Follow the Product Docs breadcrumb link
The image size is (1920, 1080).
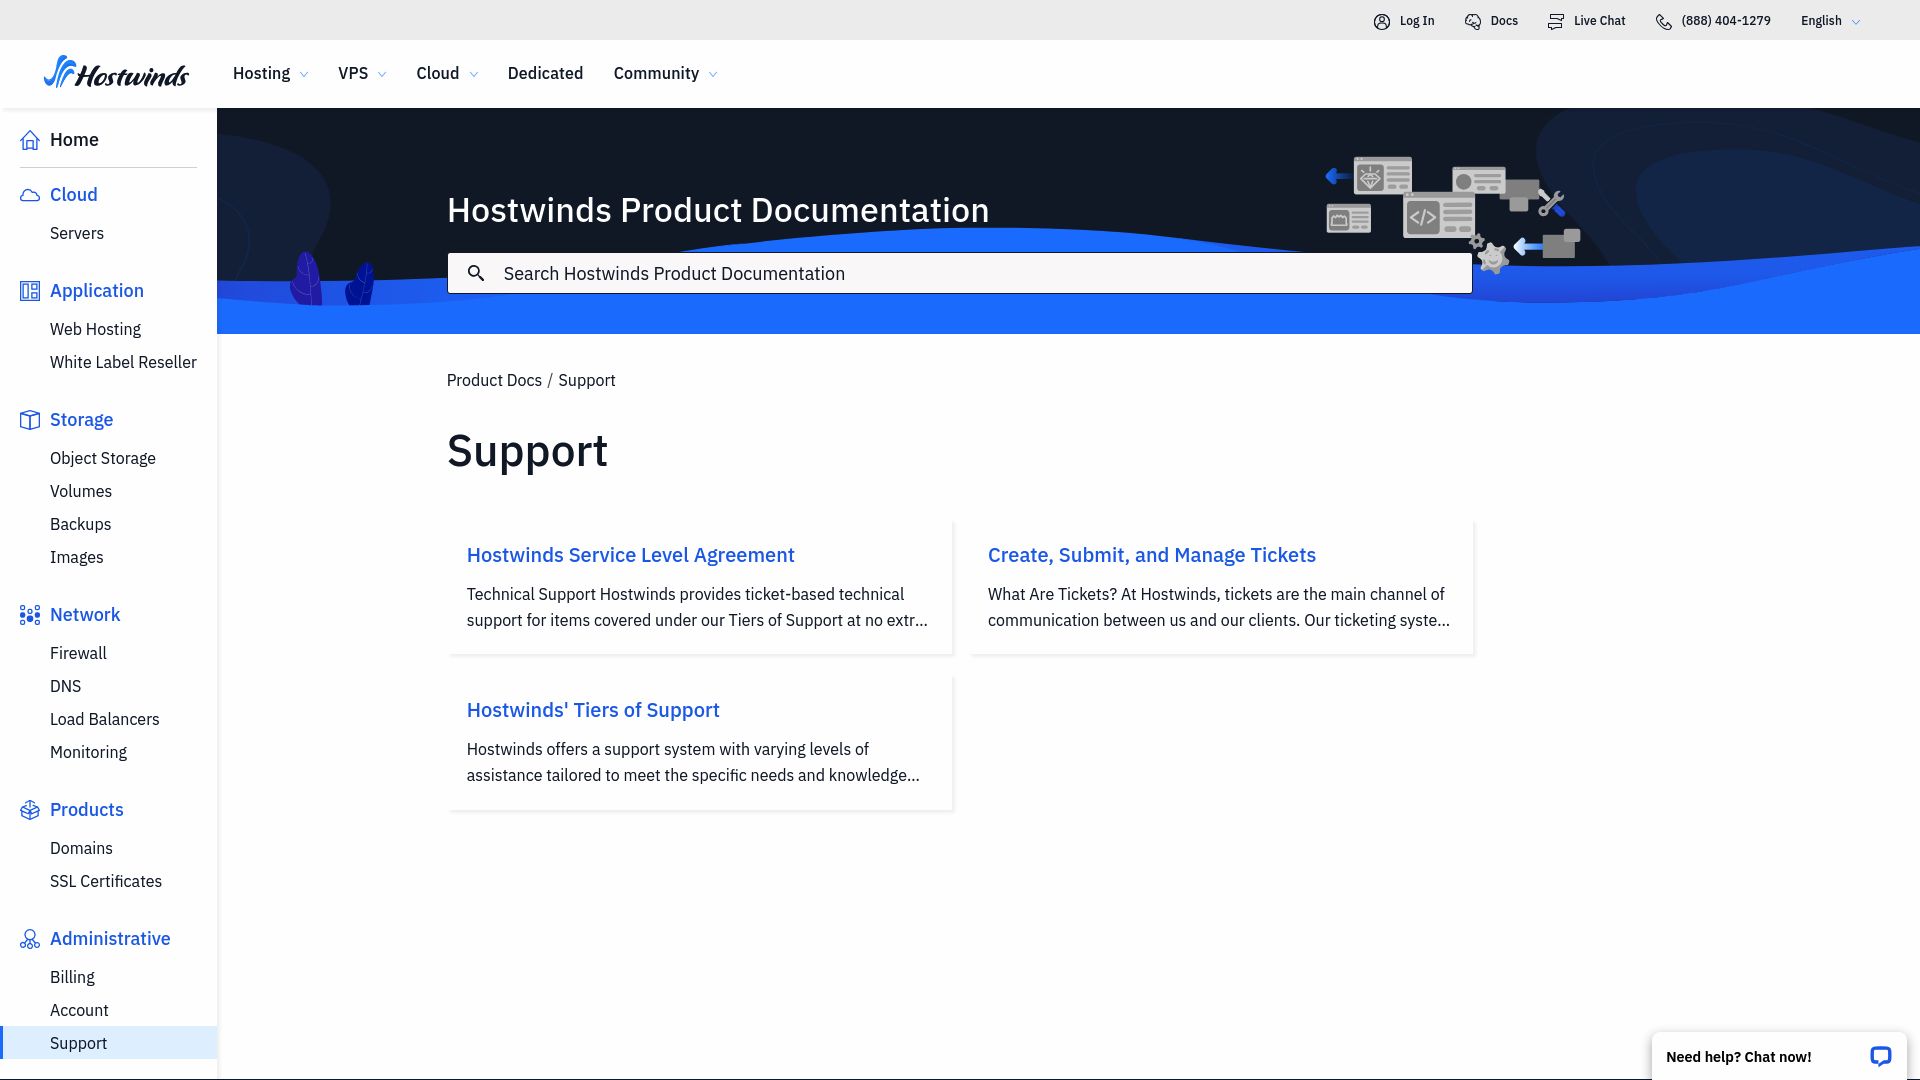[494, 380]
